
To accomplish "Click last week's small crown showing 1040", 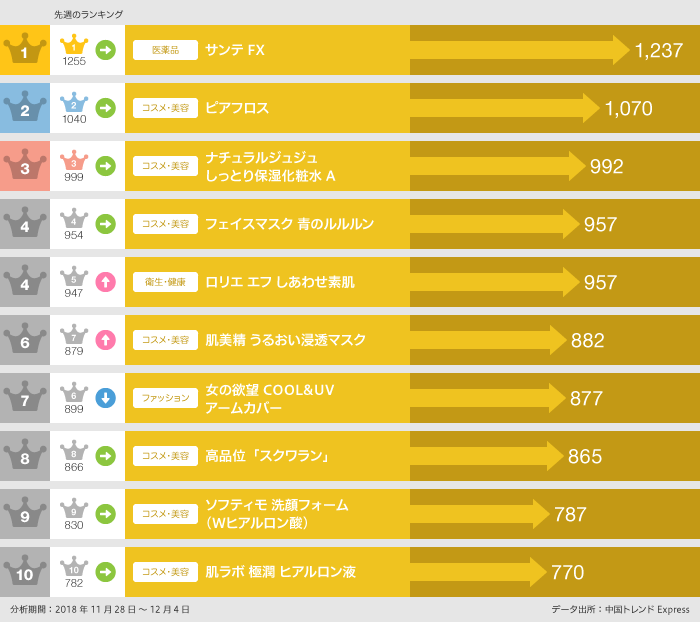I will [74, 104].
